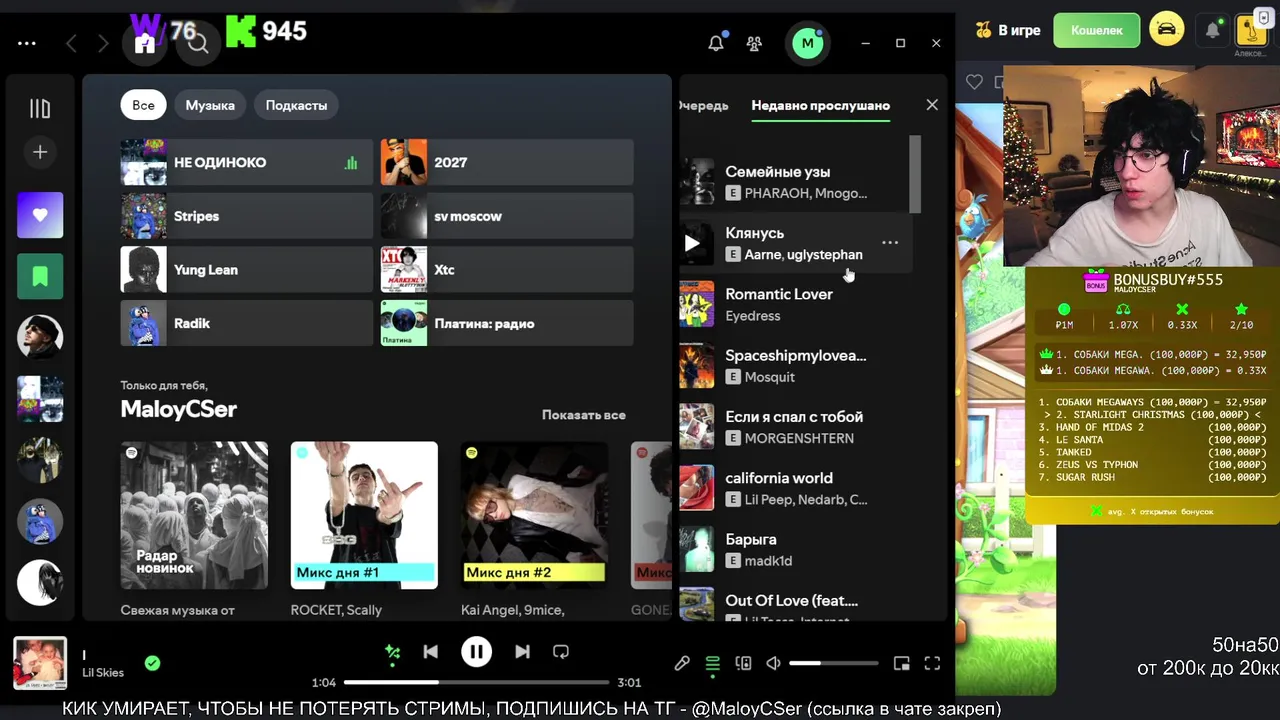Open the Микс дня #1 card
This screenshot has height=720, width=1280.
pyautogui.click(x=364, y=515)
